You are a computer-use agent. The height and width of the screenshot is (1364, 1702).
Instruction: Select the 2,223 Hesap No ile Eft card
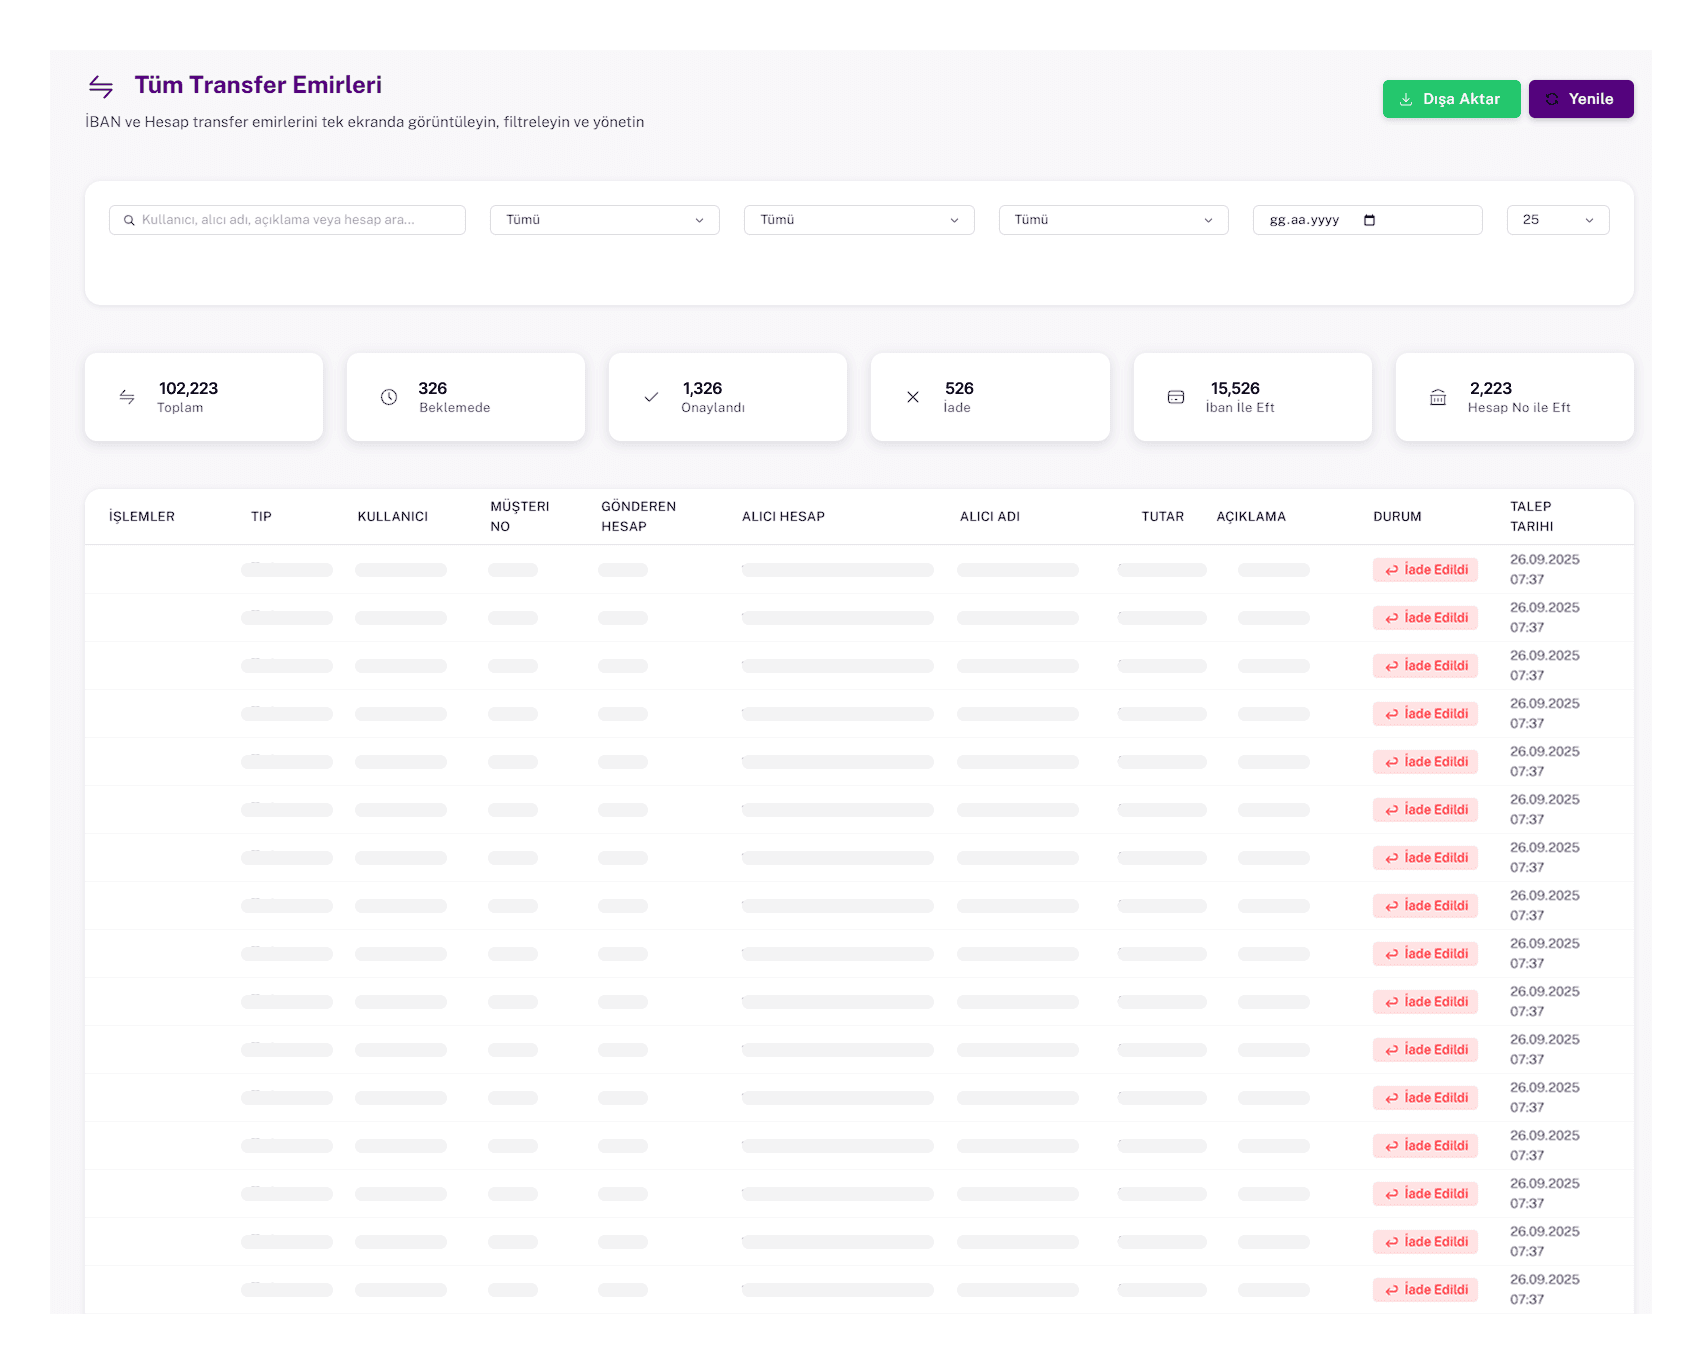pos(1515,397)
